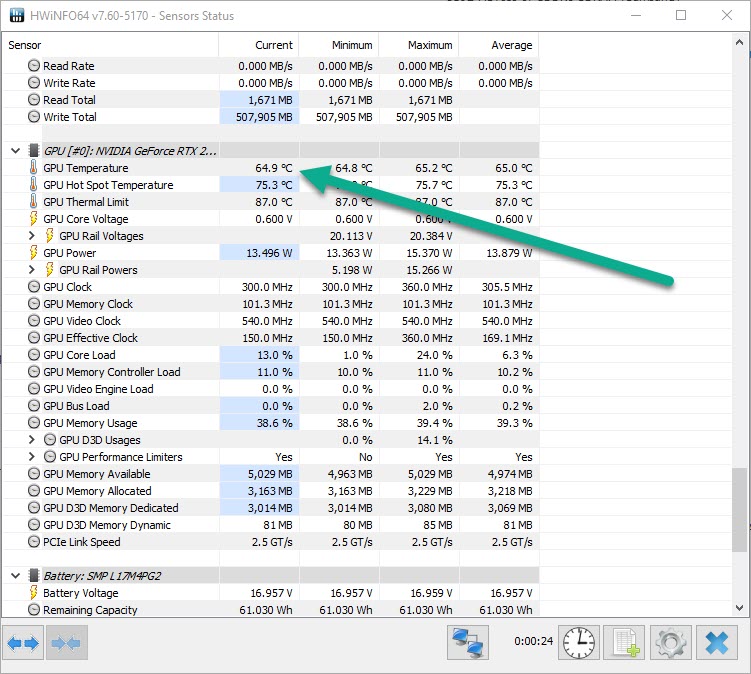Click the GPU Power lightning icon
This screenshot has width=751, height=674.
33,252
